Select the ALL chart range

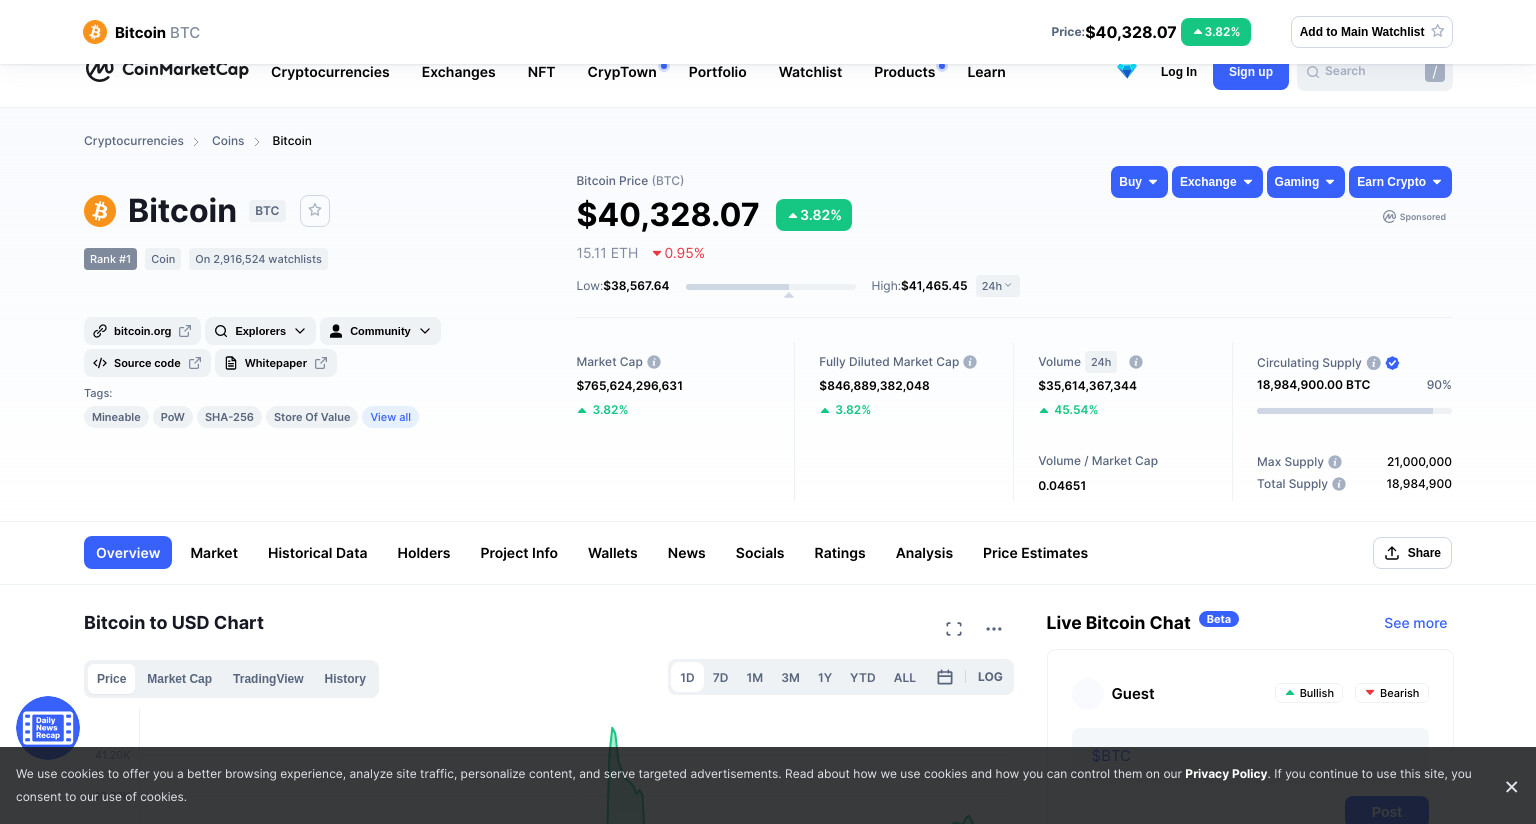(905, 678)
